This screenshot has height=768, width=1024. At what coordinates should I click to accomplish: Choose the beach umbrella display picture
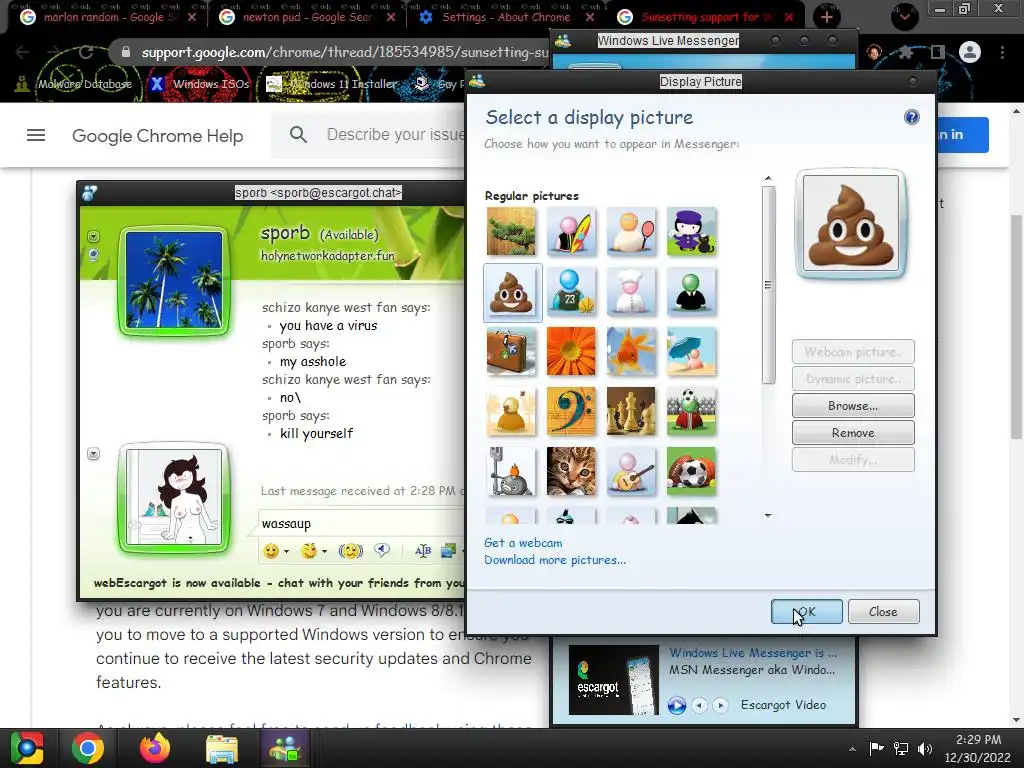[x=691, y=351]
